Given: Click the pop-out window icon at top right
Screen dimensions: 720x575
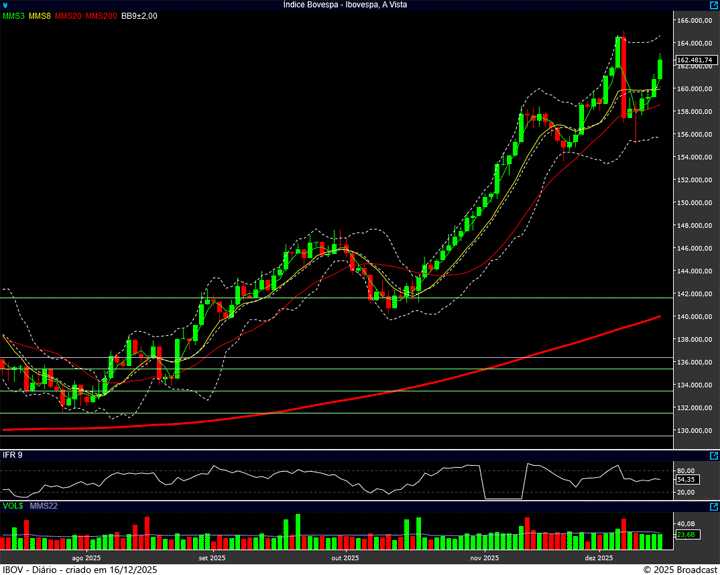Looking at the screenshot, I should pos(713,5).
